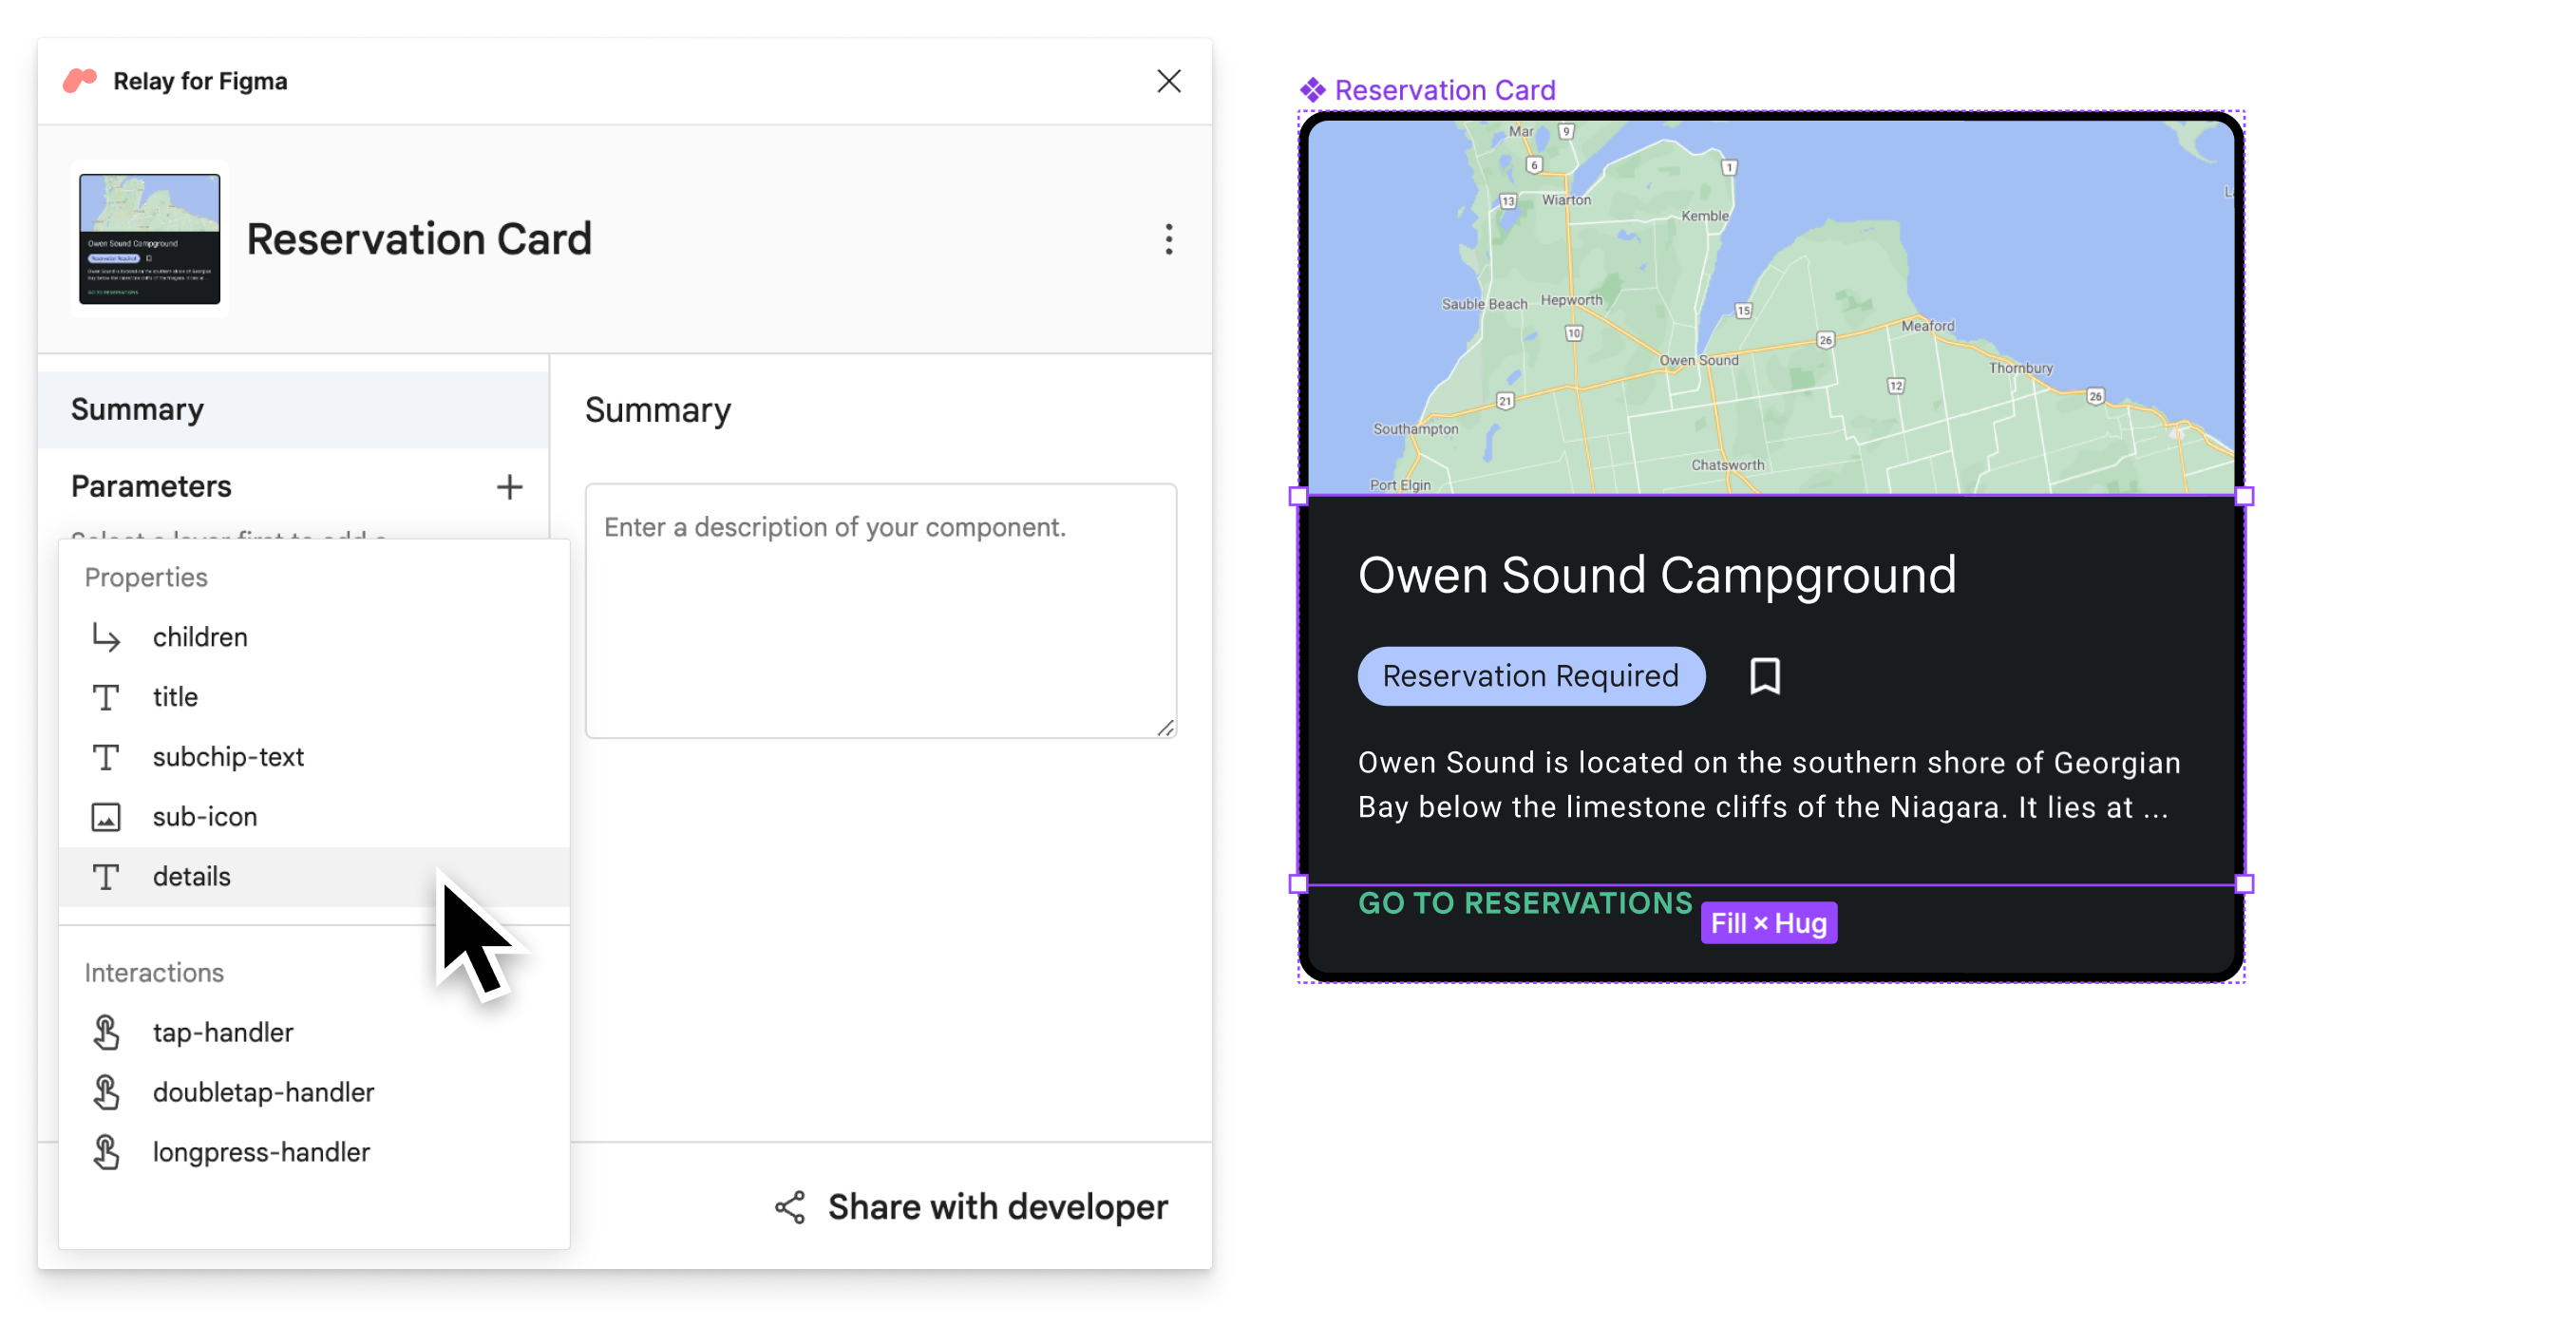
Task: Click the details tree item
Action: pos(191,876)
